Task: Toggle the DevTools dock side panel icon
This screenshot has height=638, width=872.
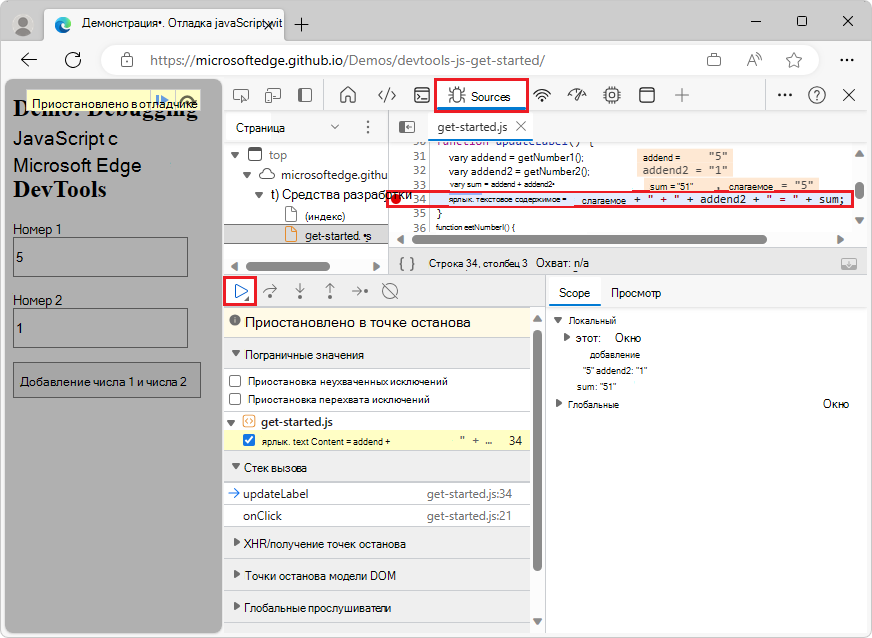Action: point(305,95)
